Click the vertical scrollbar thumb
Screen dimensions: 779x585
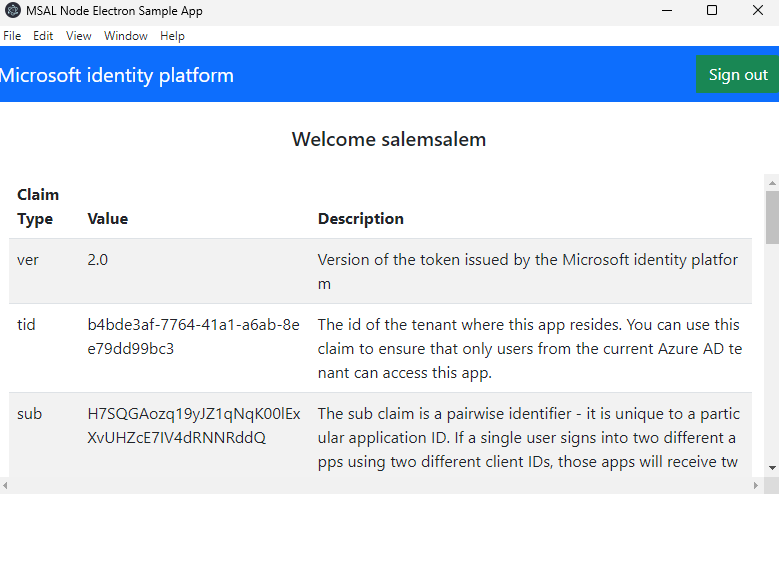(772, 218)
